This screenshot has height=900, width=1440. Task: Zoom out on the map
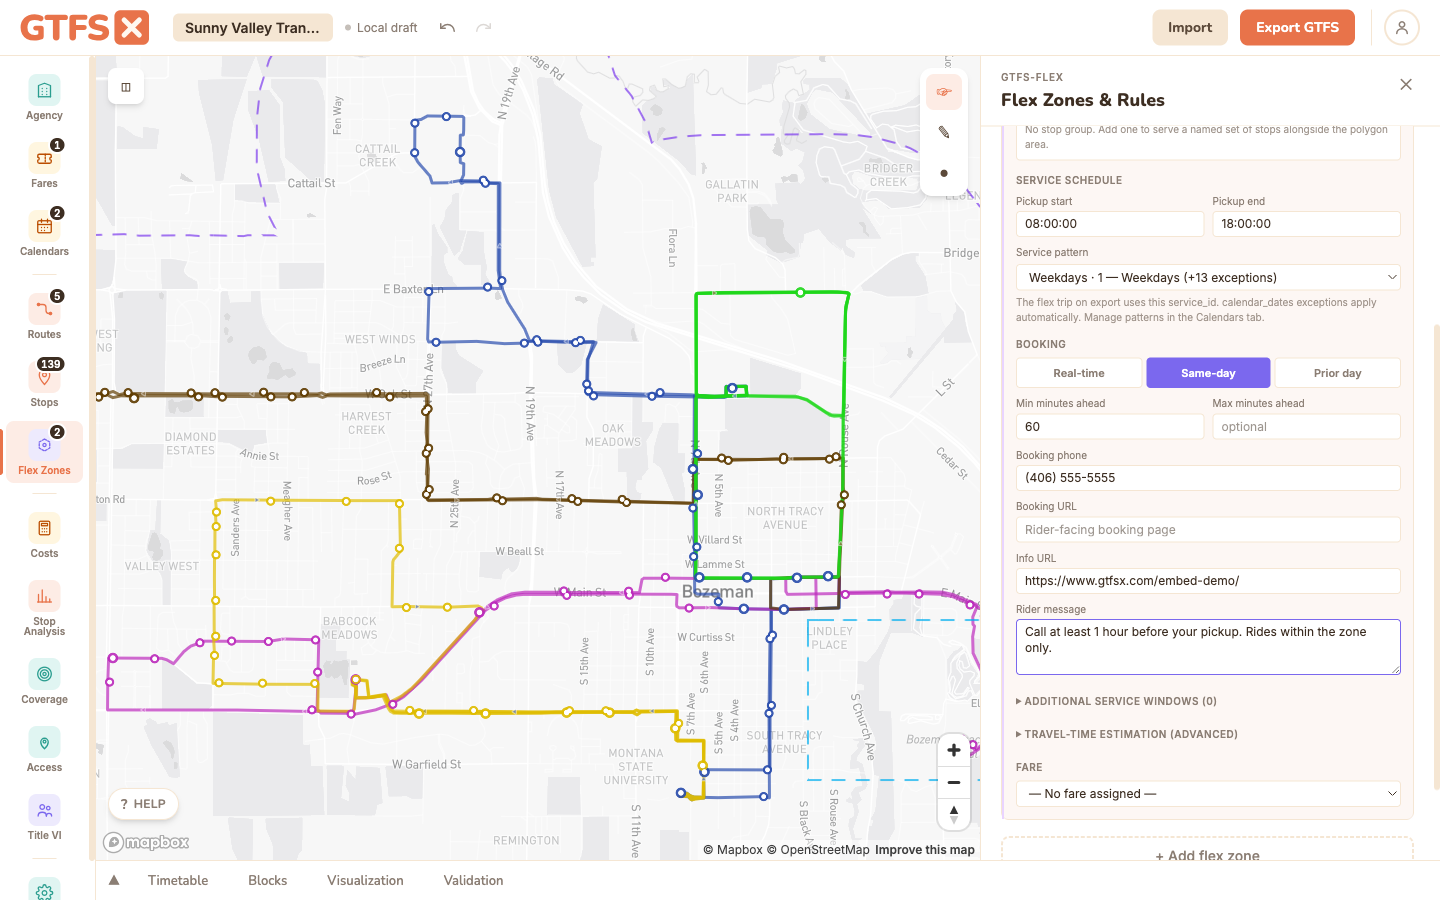point(954,782)
